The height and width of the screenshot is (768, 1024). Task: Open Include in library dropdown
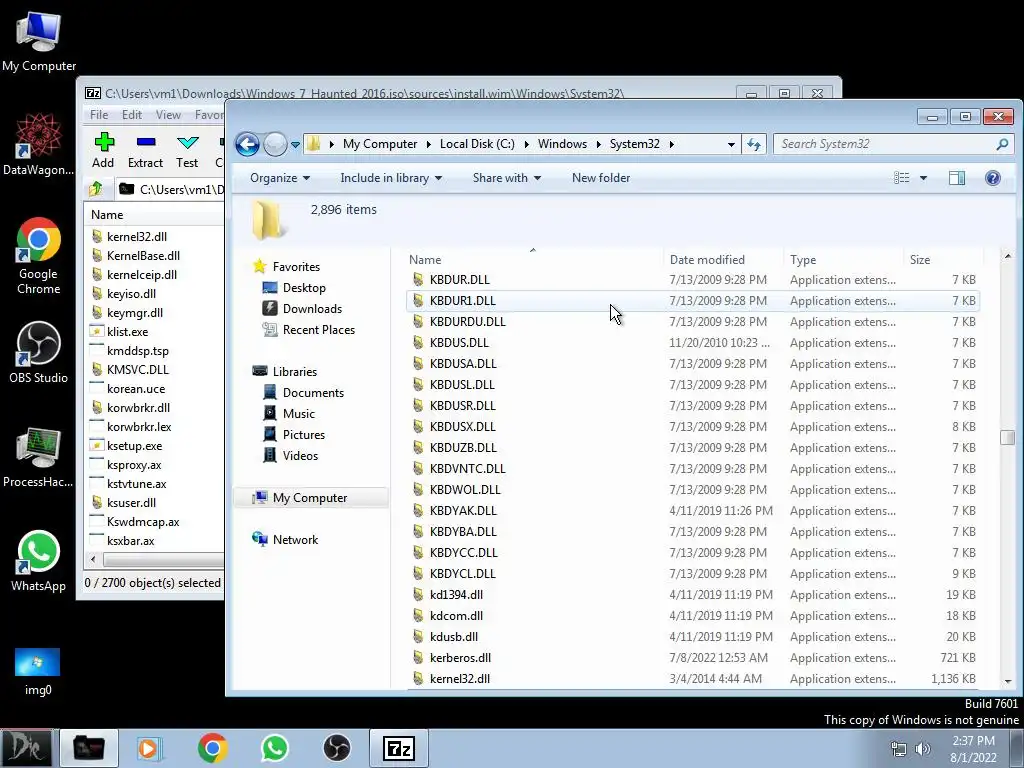391,178
